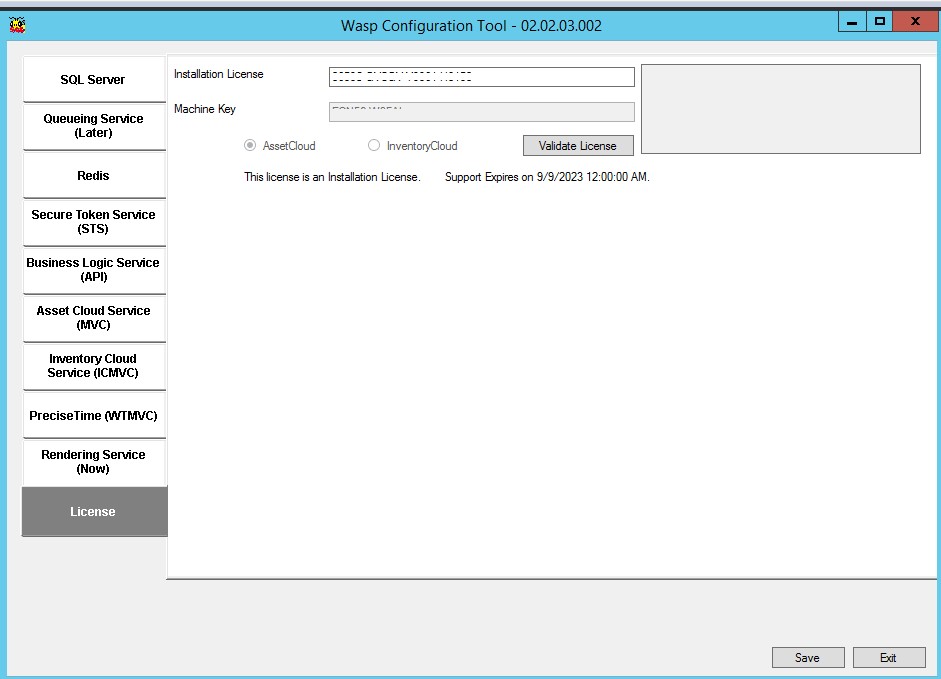This screenshot has width=941, height=679.
Task: Go to Business Logic Service (API) tab
Action: click(93, 270)
